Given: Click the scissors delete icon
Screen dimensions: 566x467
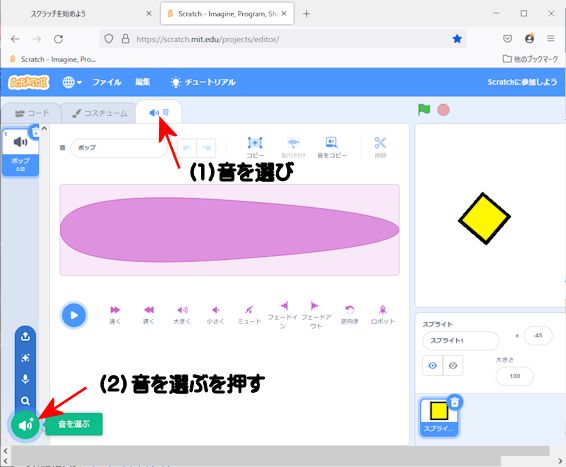Looking at the screenshot, I should 380,147.
